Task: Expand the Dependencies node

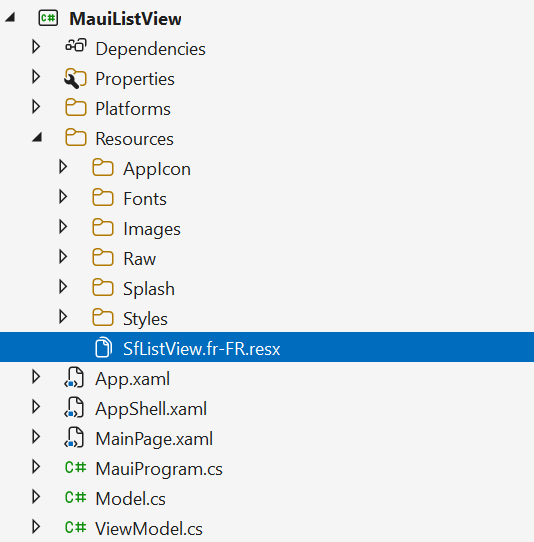Action: tap(36, 46)
